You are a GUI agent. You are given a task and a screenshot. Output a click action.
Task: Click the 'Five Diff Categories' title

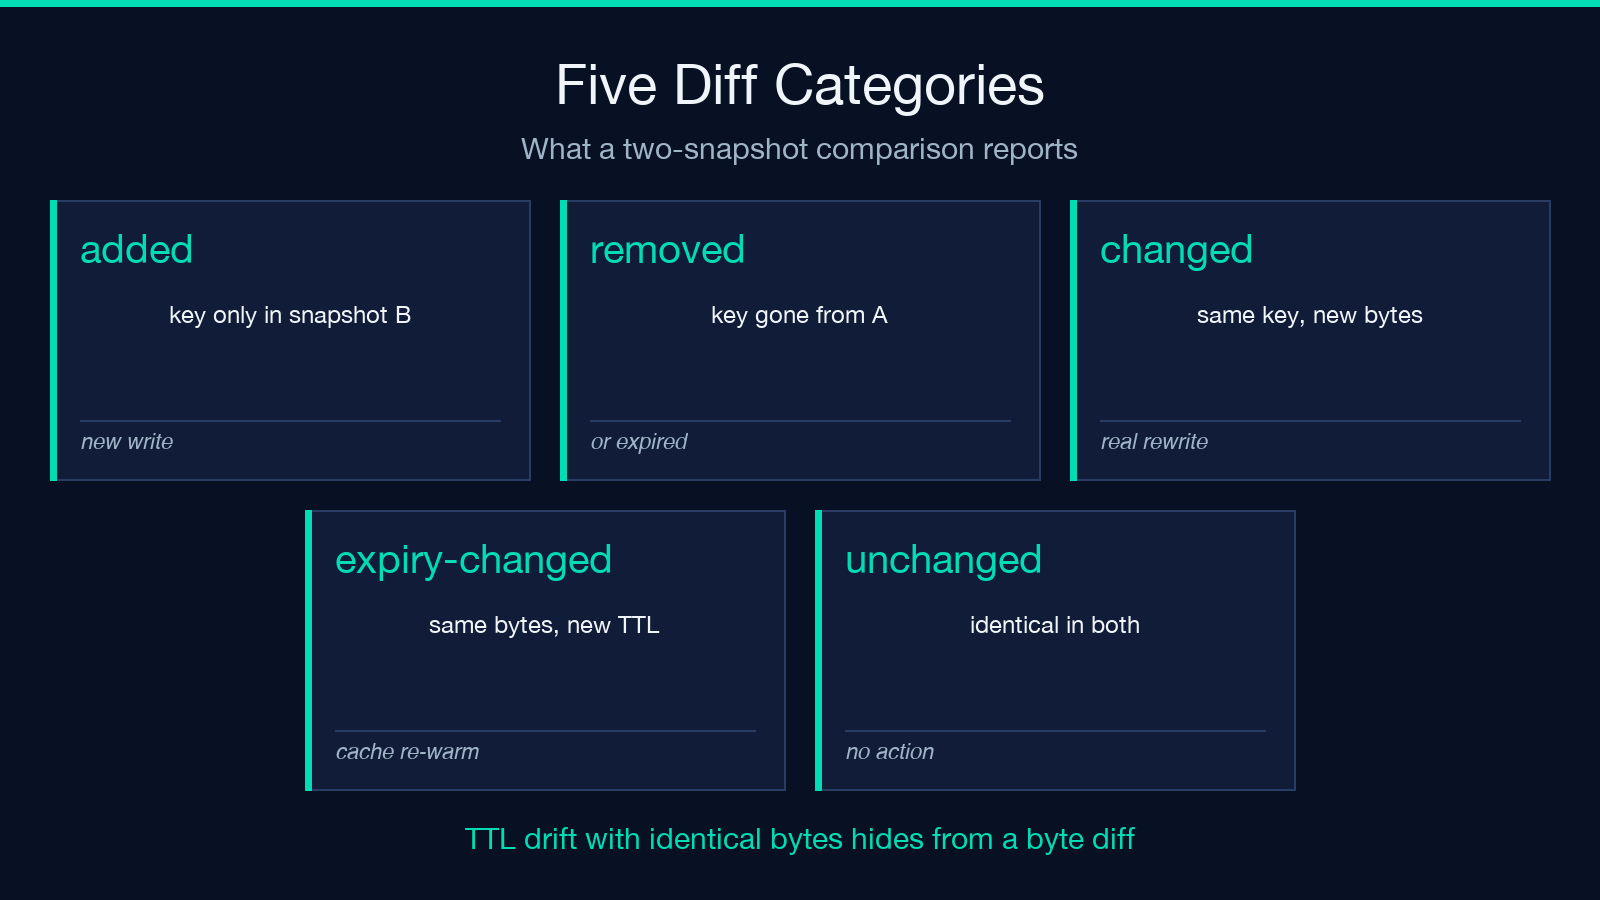click(800, 86)
